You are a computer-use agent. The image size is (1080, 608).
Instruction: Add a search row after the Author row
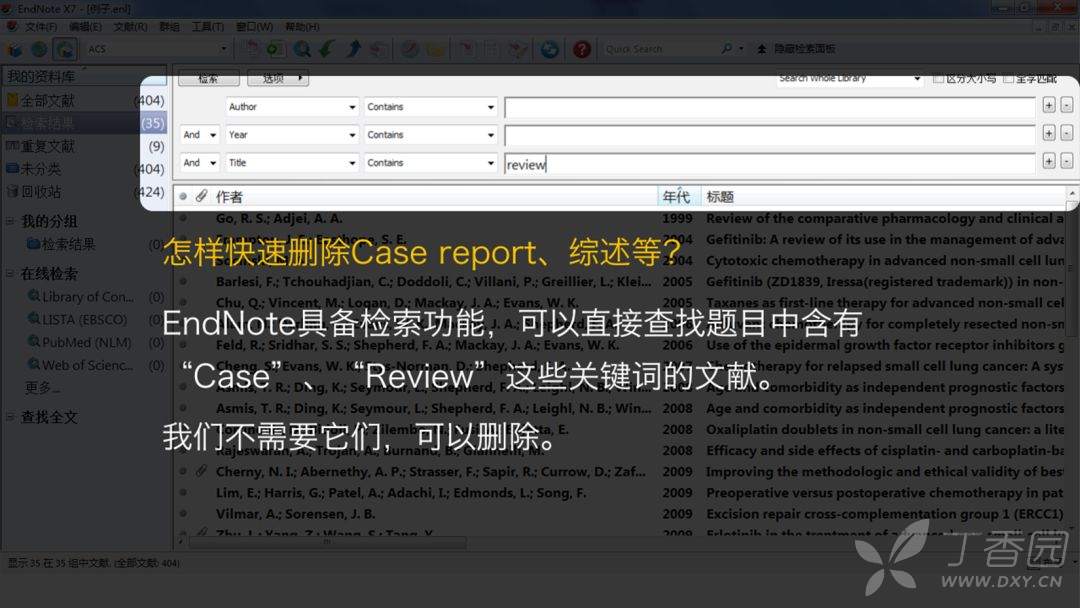pos(1048,105)
